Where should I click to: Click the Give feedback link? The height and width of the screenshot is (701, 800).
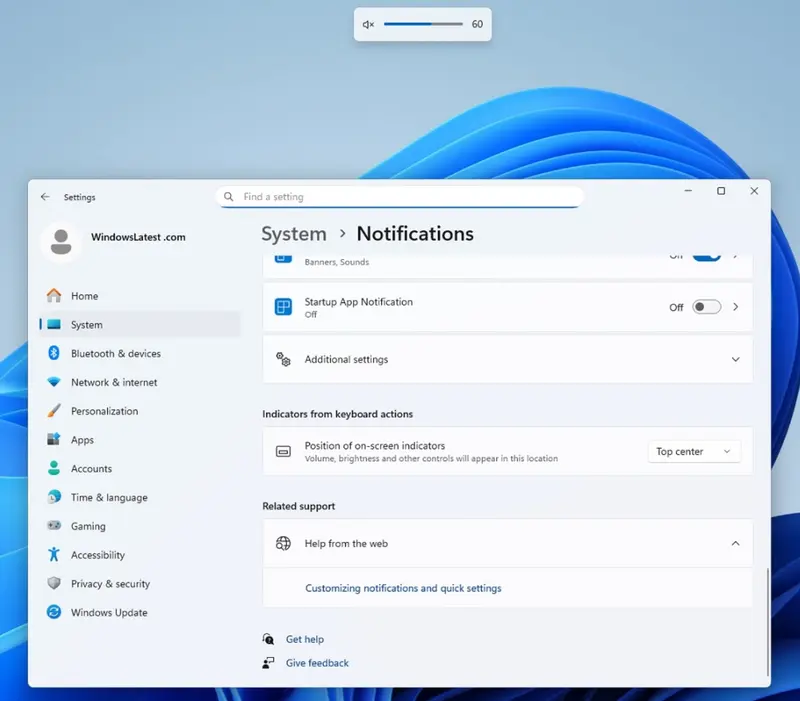click(x=317, y=663)
